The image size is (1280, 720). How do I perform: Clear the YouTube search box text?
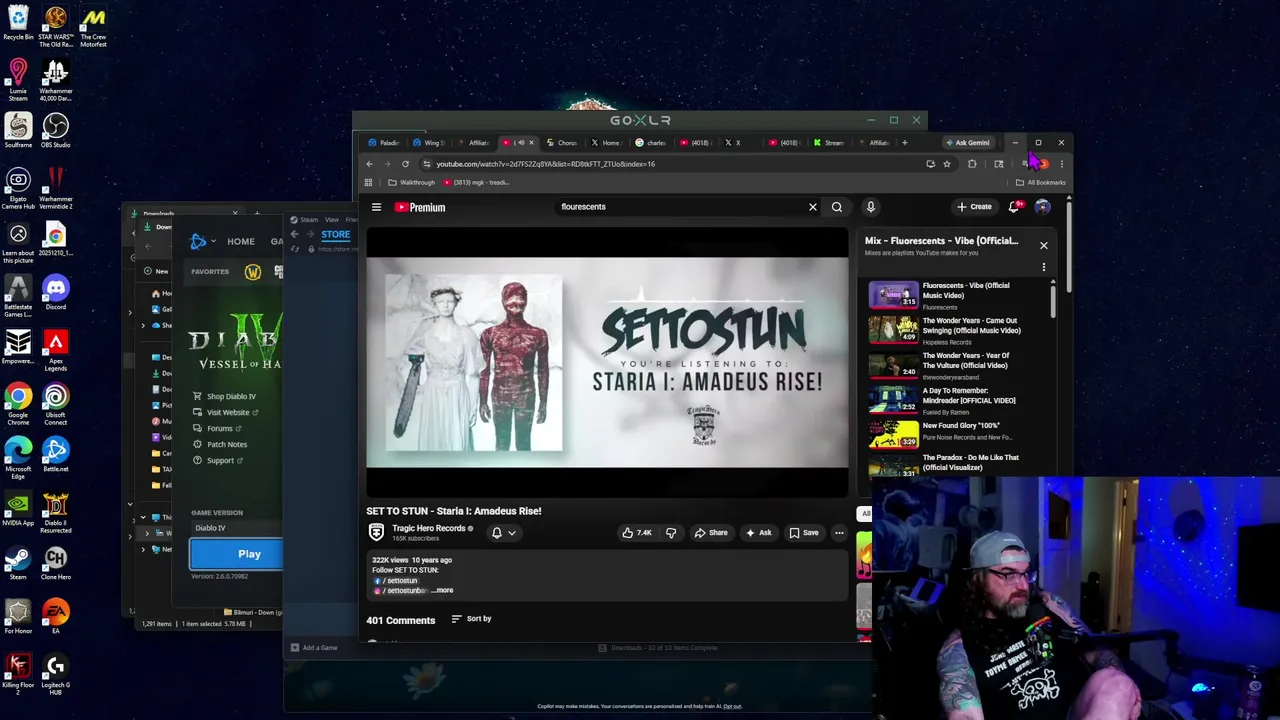tap(812, 207)
